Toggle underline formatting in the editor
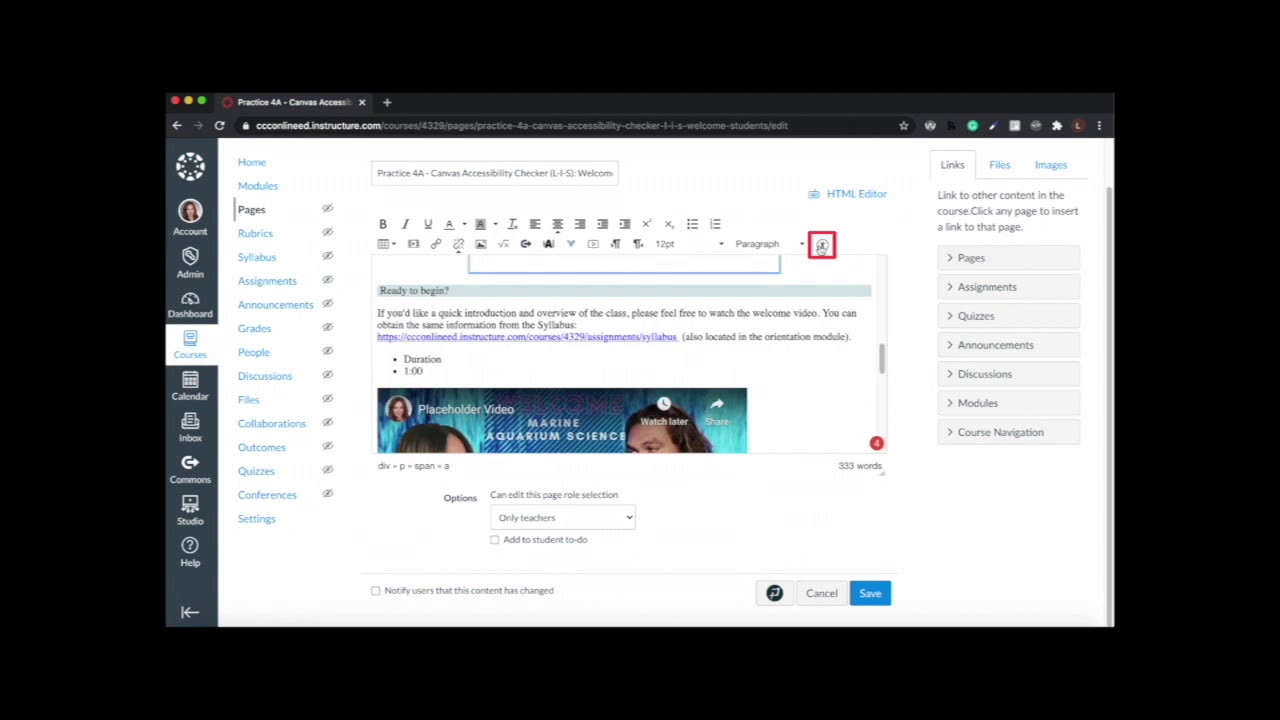Image resolution: width=1280 pixels, height=720 pixels. [428, 224]
